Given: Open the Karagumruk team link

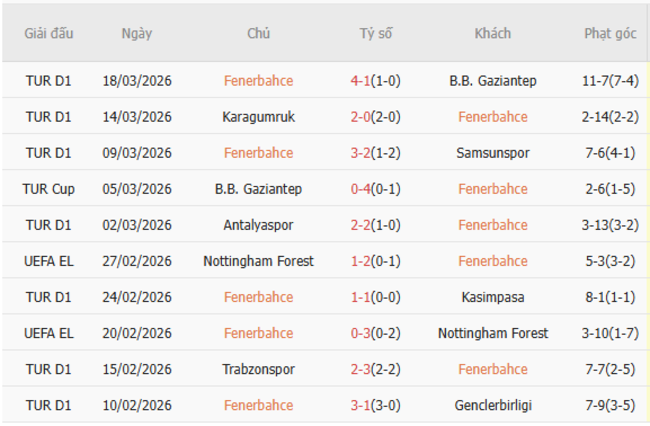Looking at the screenshot, I should (x=258, y=117).
